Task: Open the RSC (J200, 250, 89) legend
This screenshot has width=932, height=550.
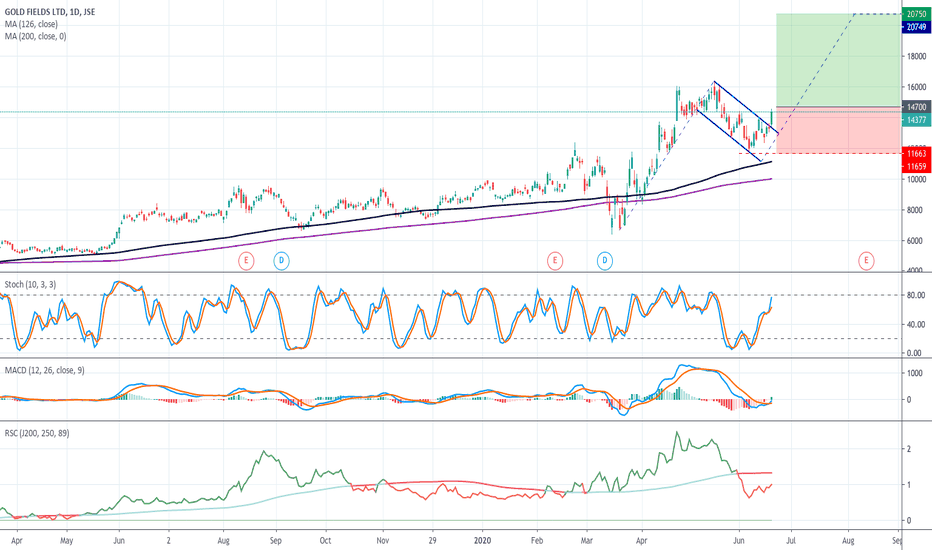Action: 37,433
